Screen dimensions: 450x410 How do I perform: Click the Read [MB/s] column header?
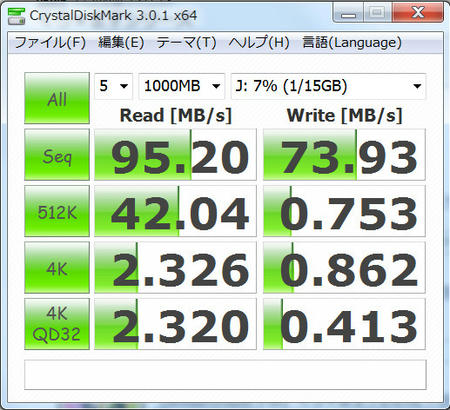click(176, 116)
